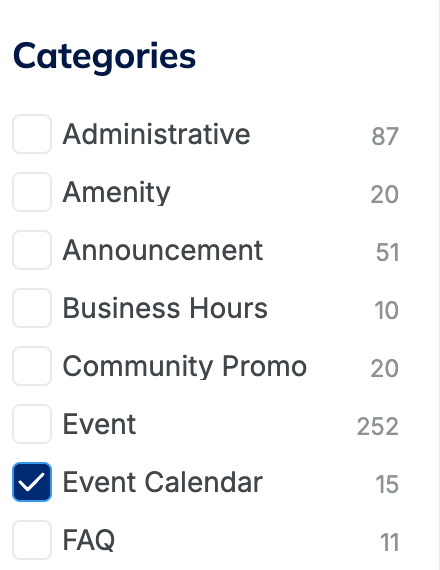Click the Announcement category label
This screenshot has height=570, width=440.
[x=163, y=250]
